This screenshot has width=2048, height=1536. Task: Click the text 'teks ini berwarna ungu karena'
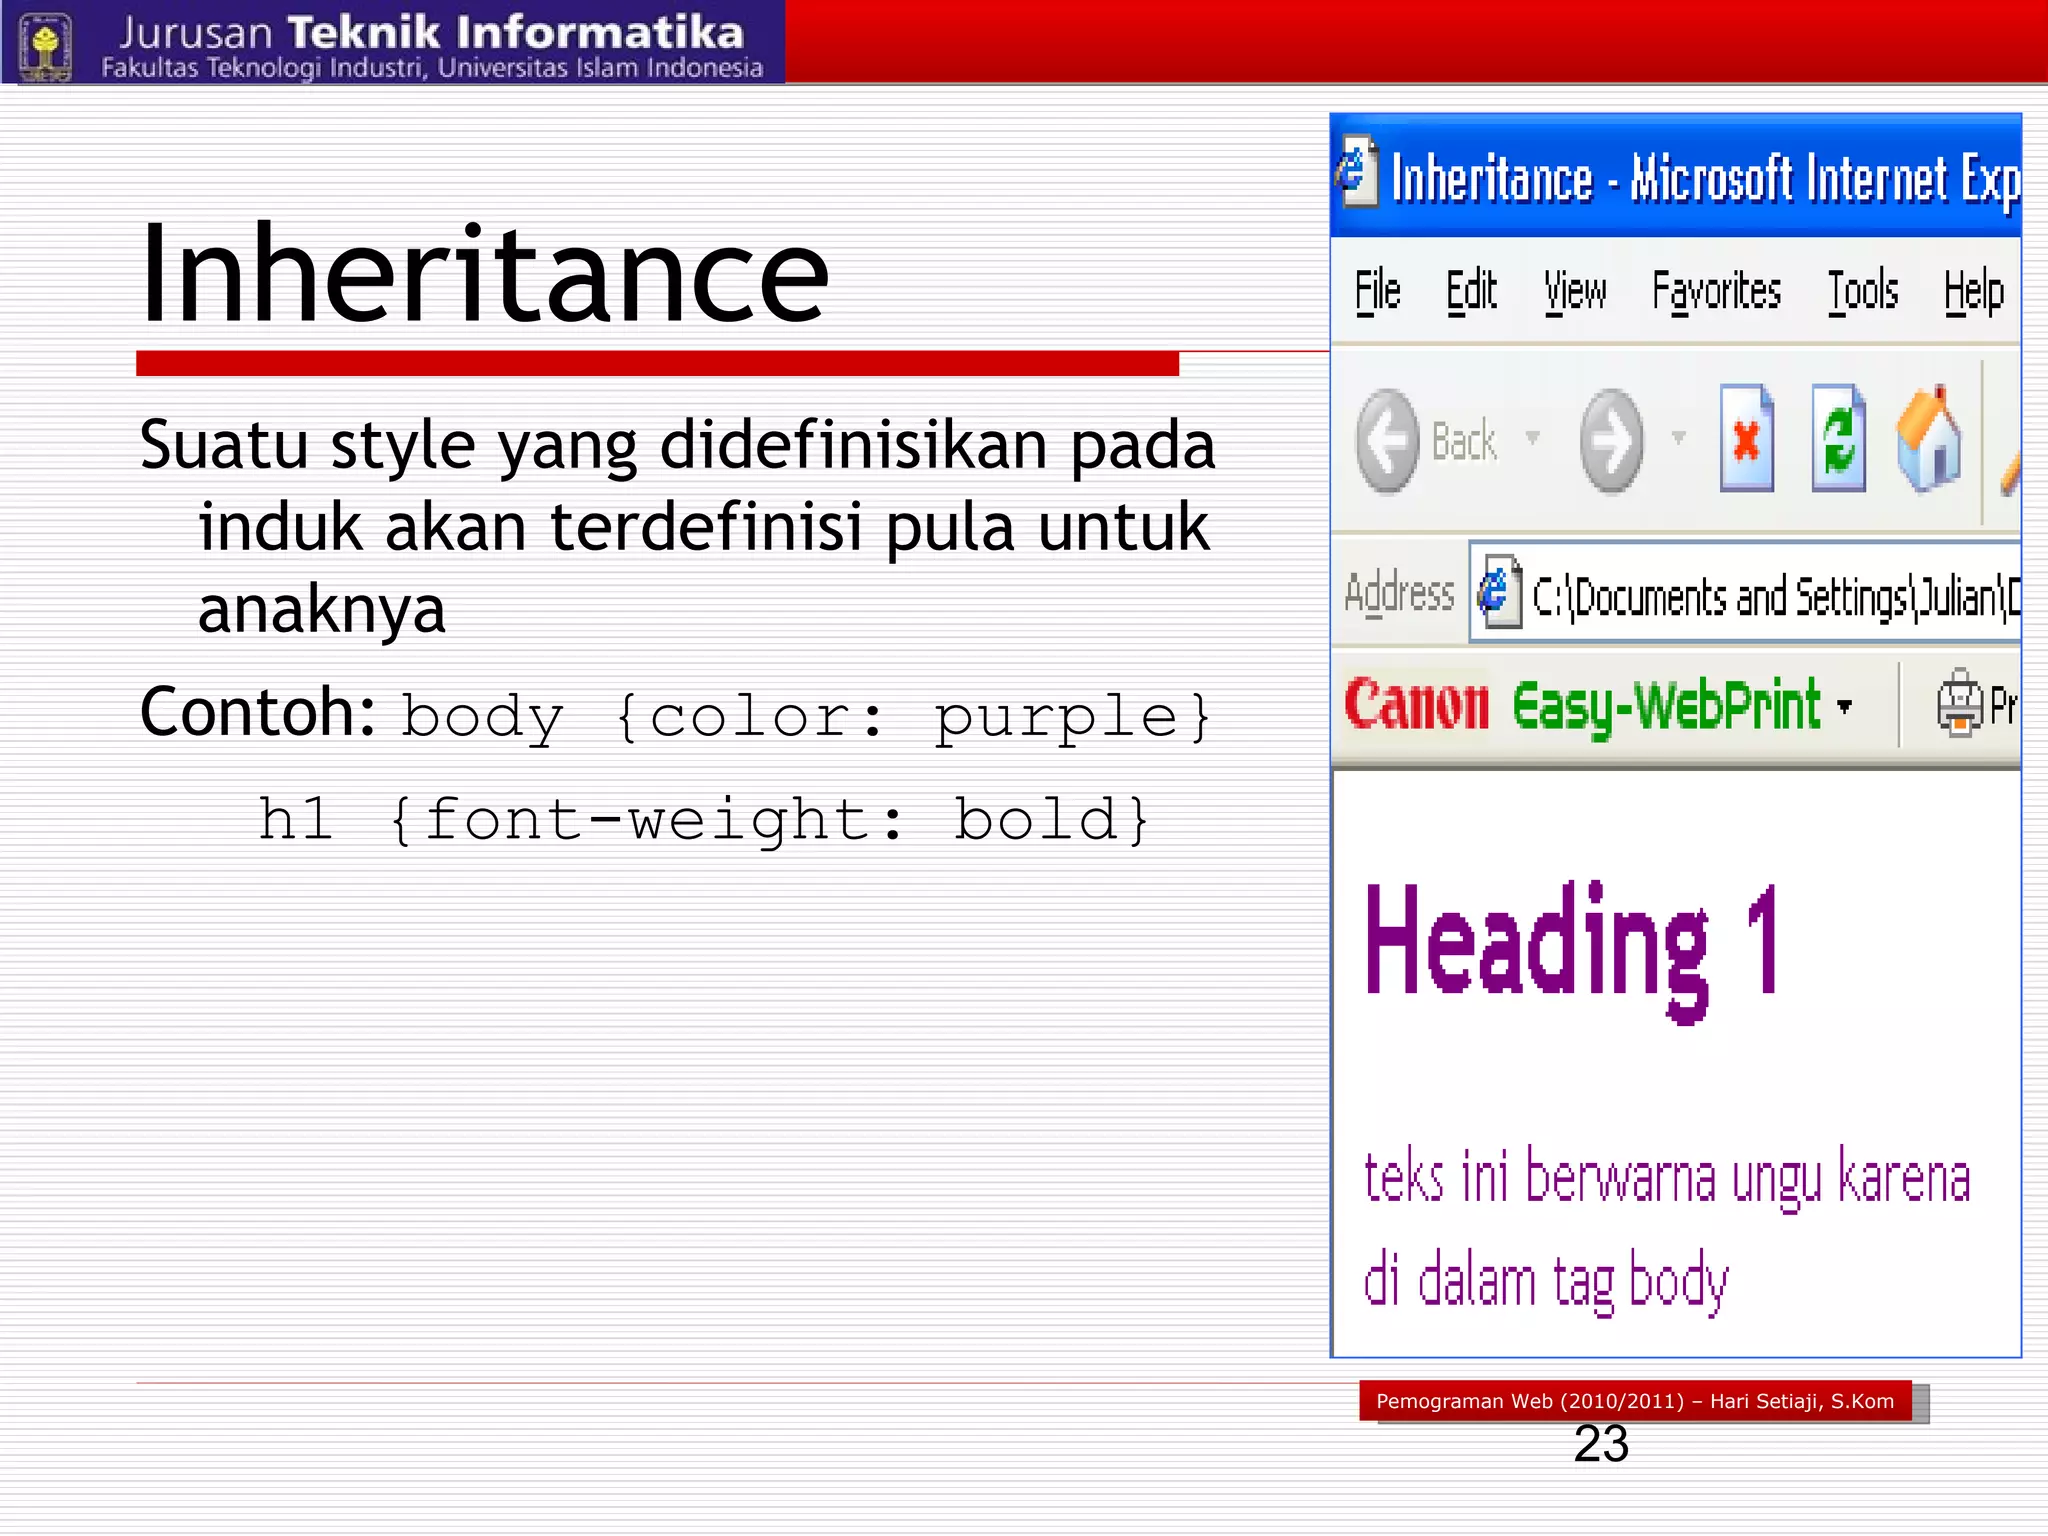coord(1667,1178)
